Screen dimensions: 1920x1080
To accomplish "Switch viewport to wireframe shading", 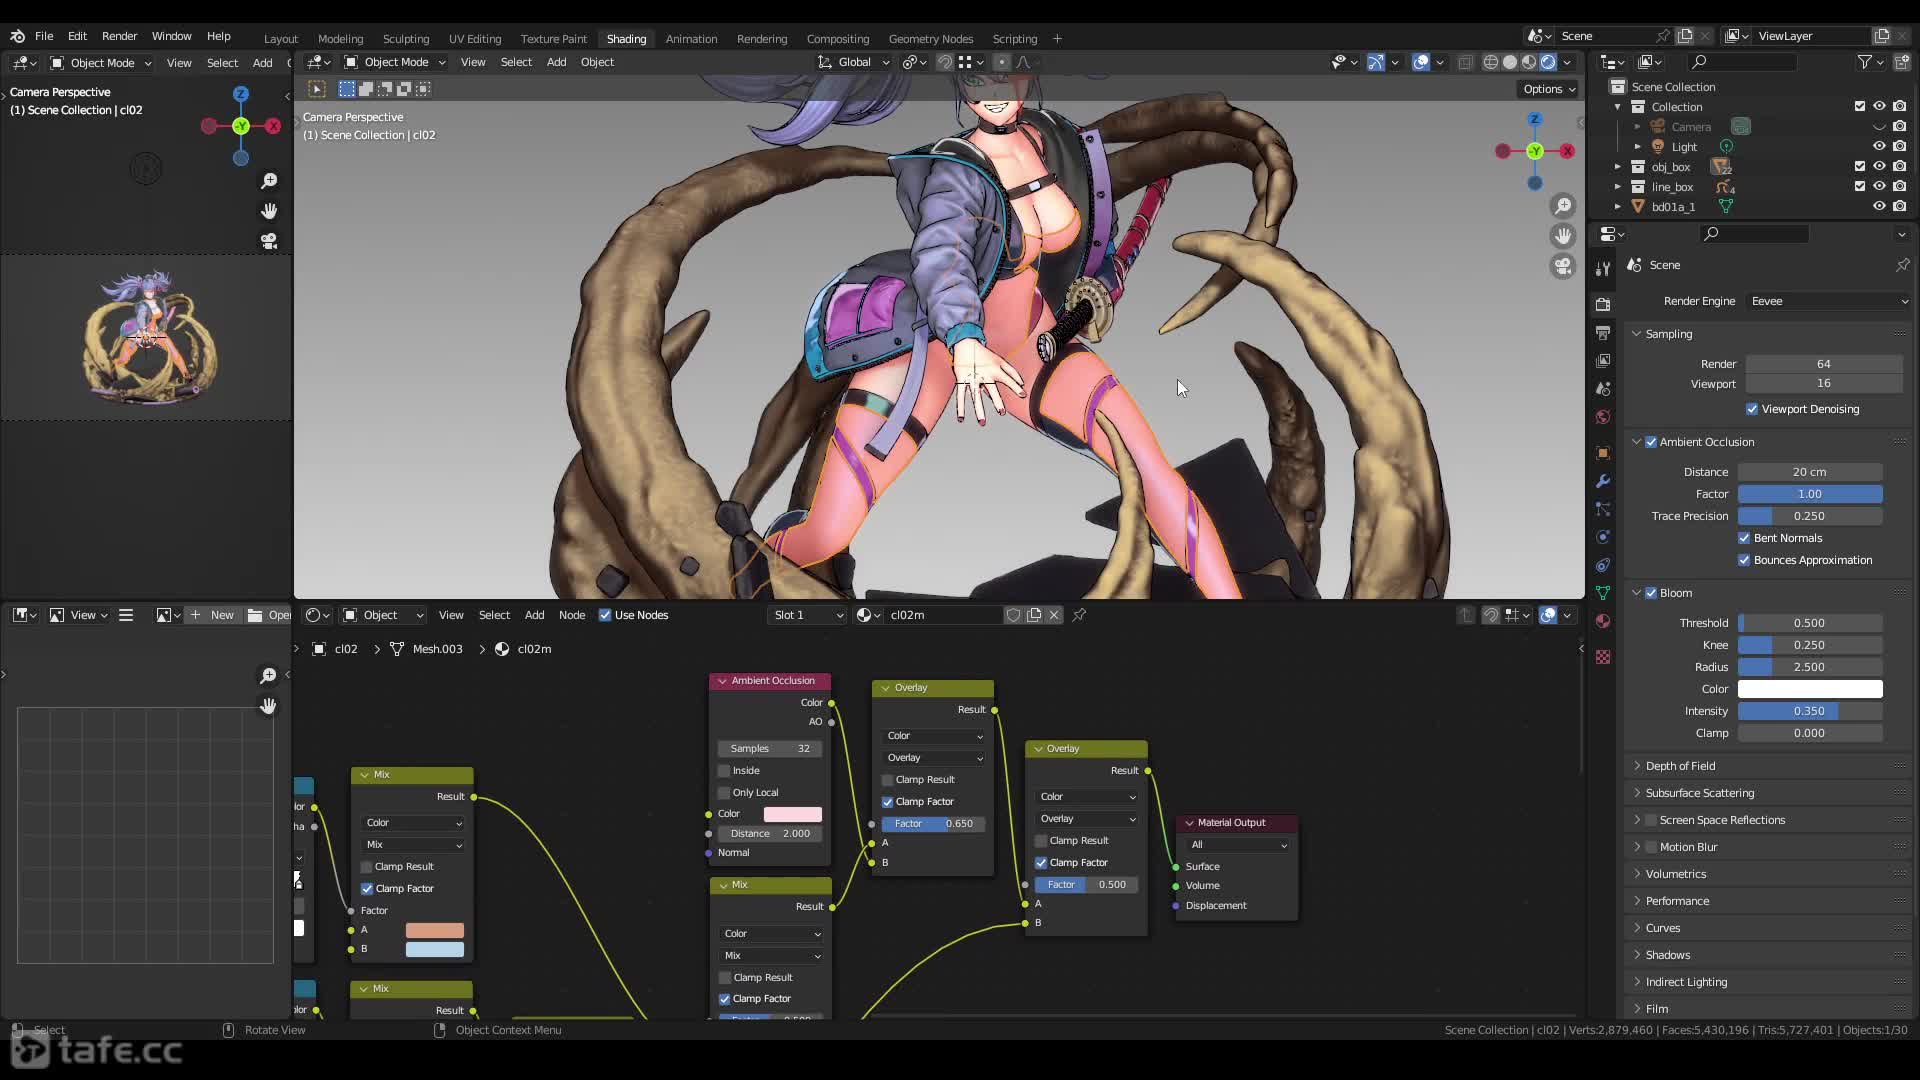I will click(x=1491, y=62).
